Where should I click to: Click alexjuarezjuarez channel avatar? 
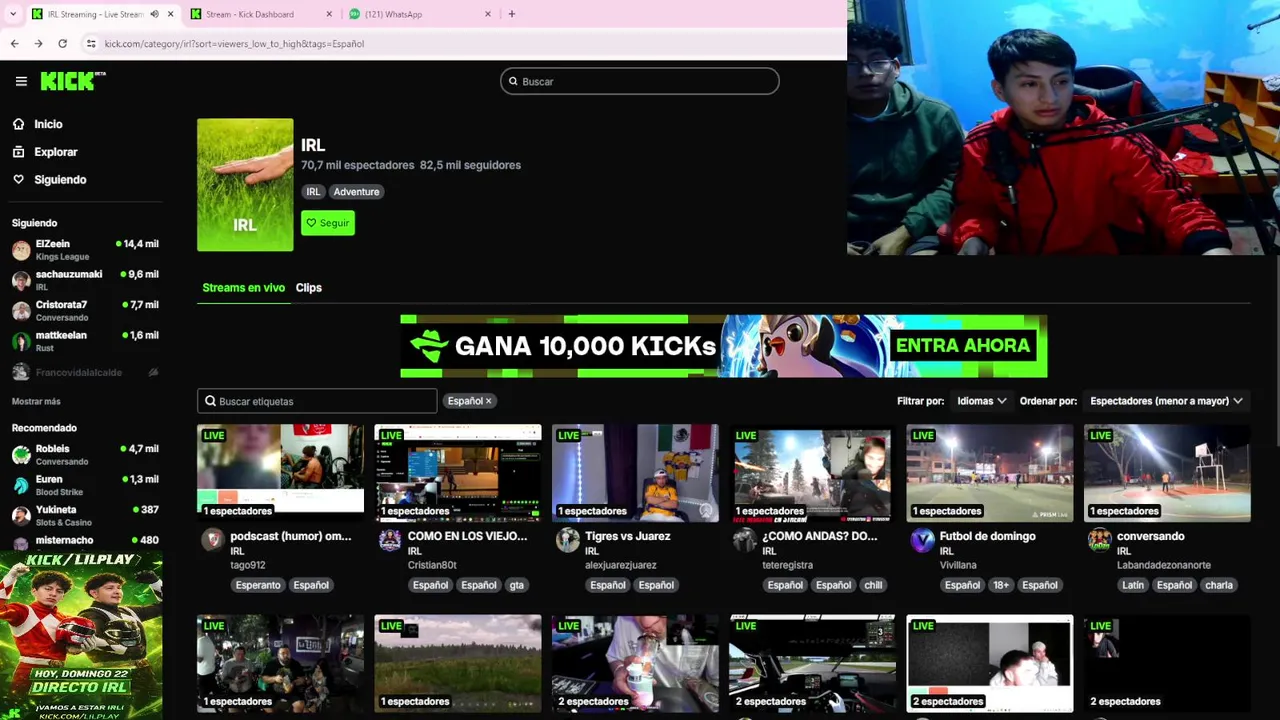point(567,540)
